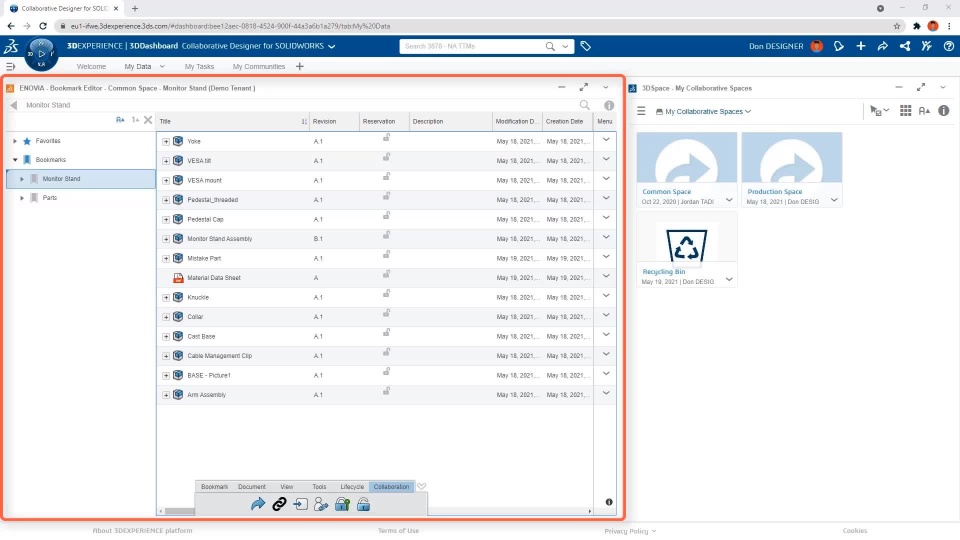Image resolution: width=960 pixels, height=540 pixels.
Task: Open the hamburger menu in 3DSpace widget
Action: (641, 111)
